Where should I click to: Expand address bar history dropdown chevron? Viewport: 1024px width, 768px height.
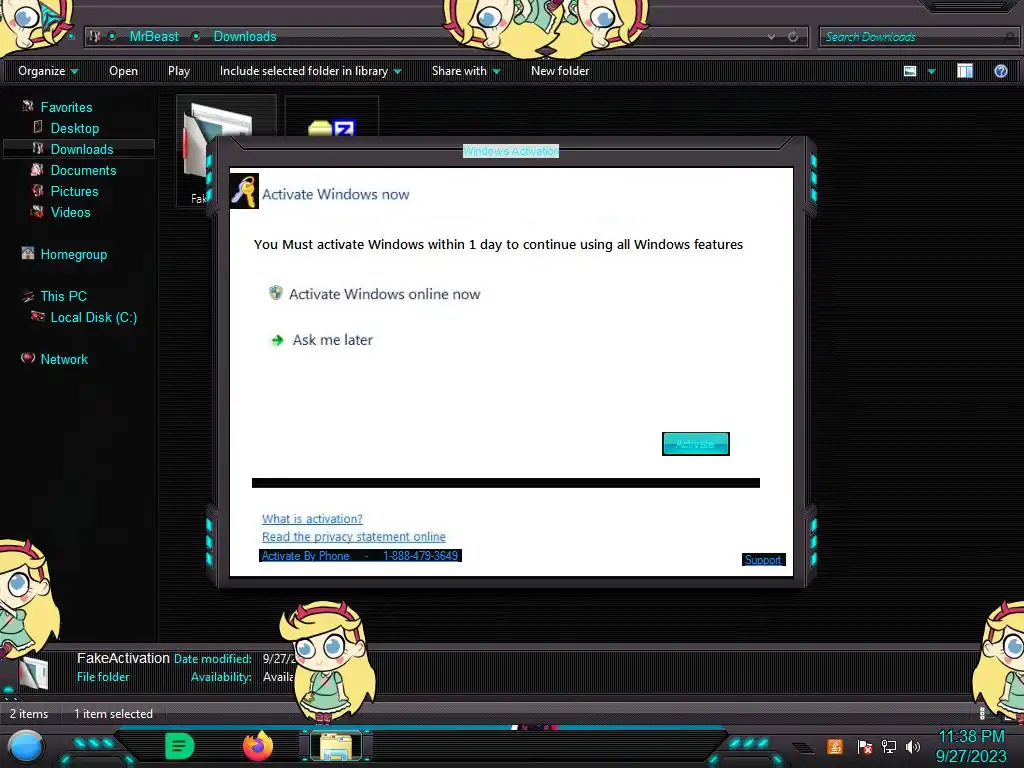771,37
